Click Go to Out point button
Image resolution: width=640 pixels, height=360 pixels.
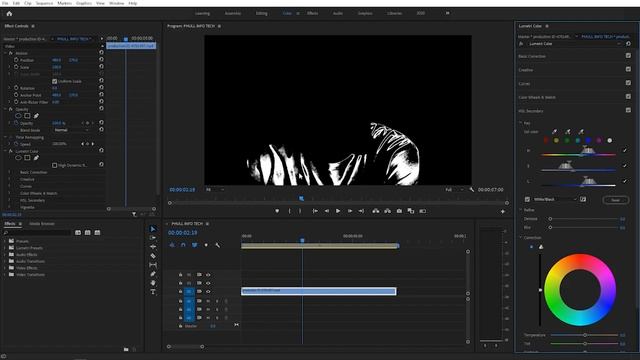click(x=361, y=211)
